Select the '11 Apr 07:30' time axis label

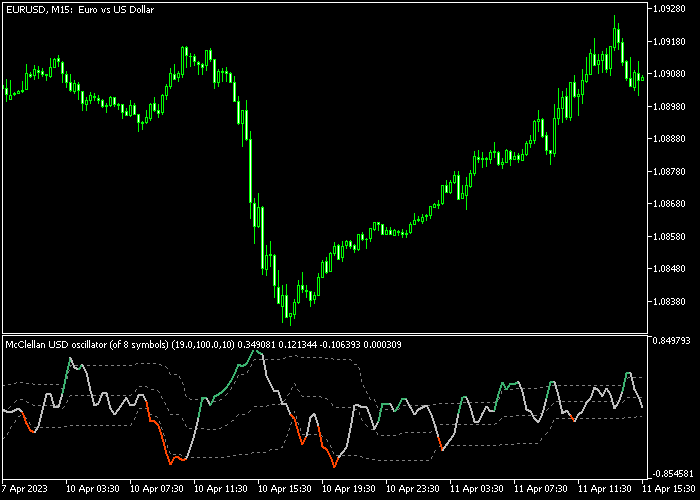[541, 488]
